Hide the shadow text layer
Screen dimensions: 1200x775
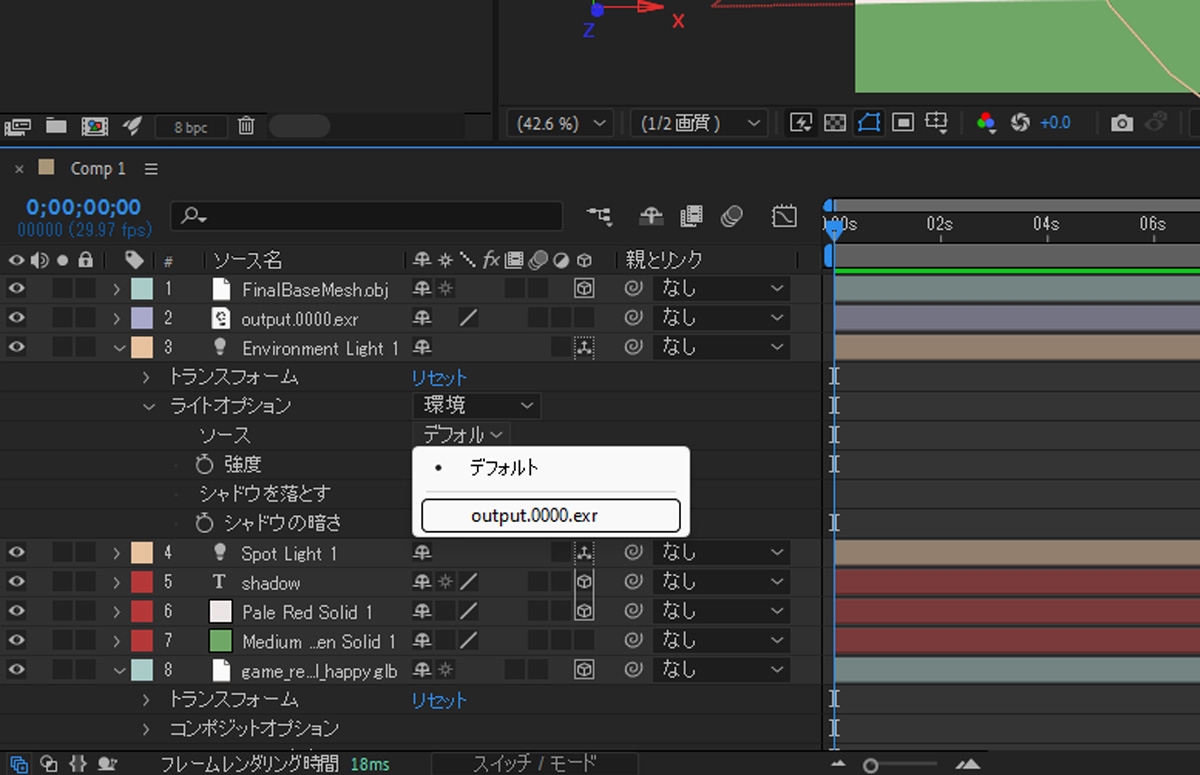14,582
